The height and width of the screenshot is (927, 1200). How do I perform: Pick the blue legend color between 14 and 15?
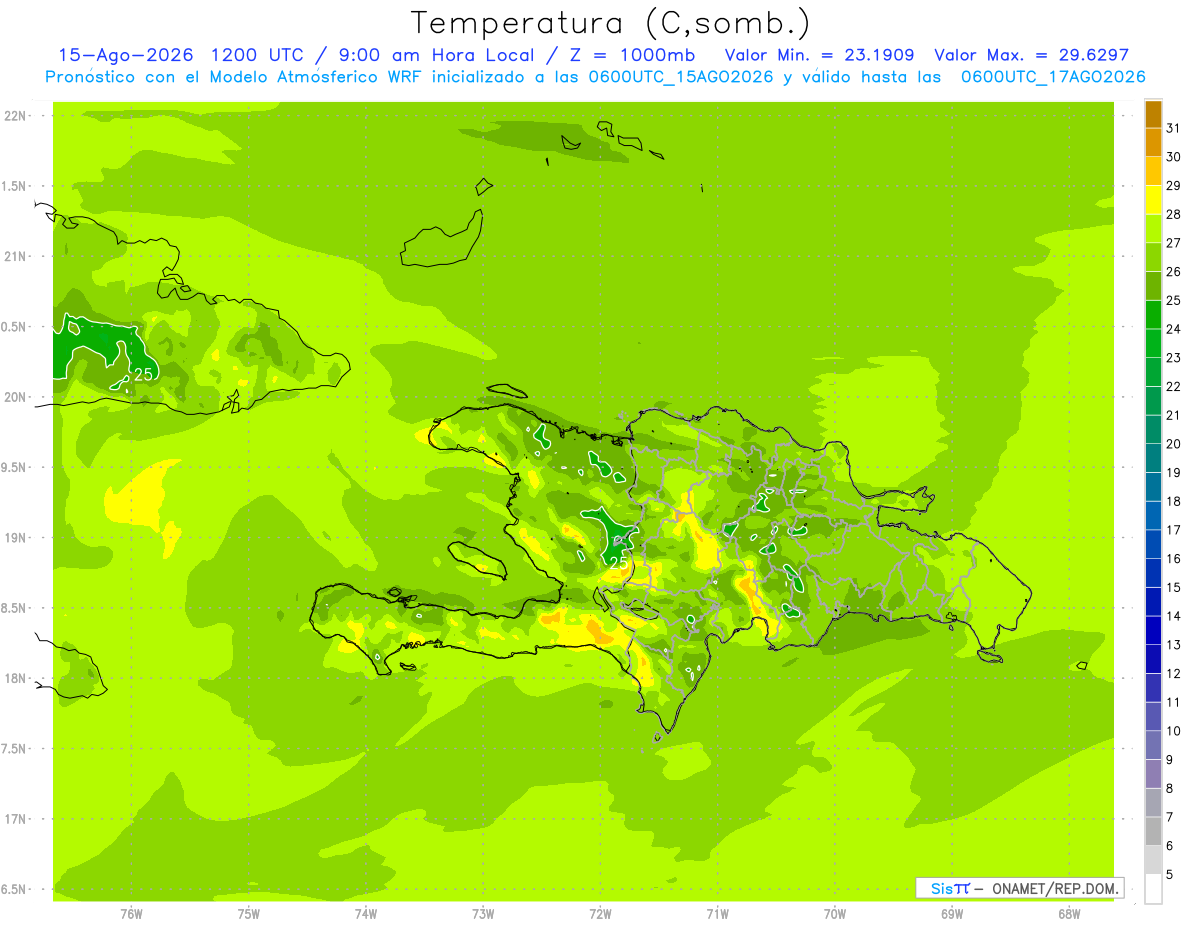coord(1153,602)
